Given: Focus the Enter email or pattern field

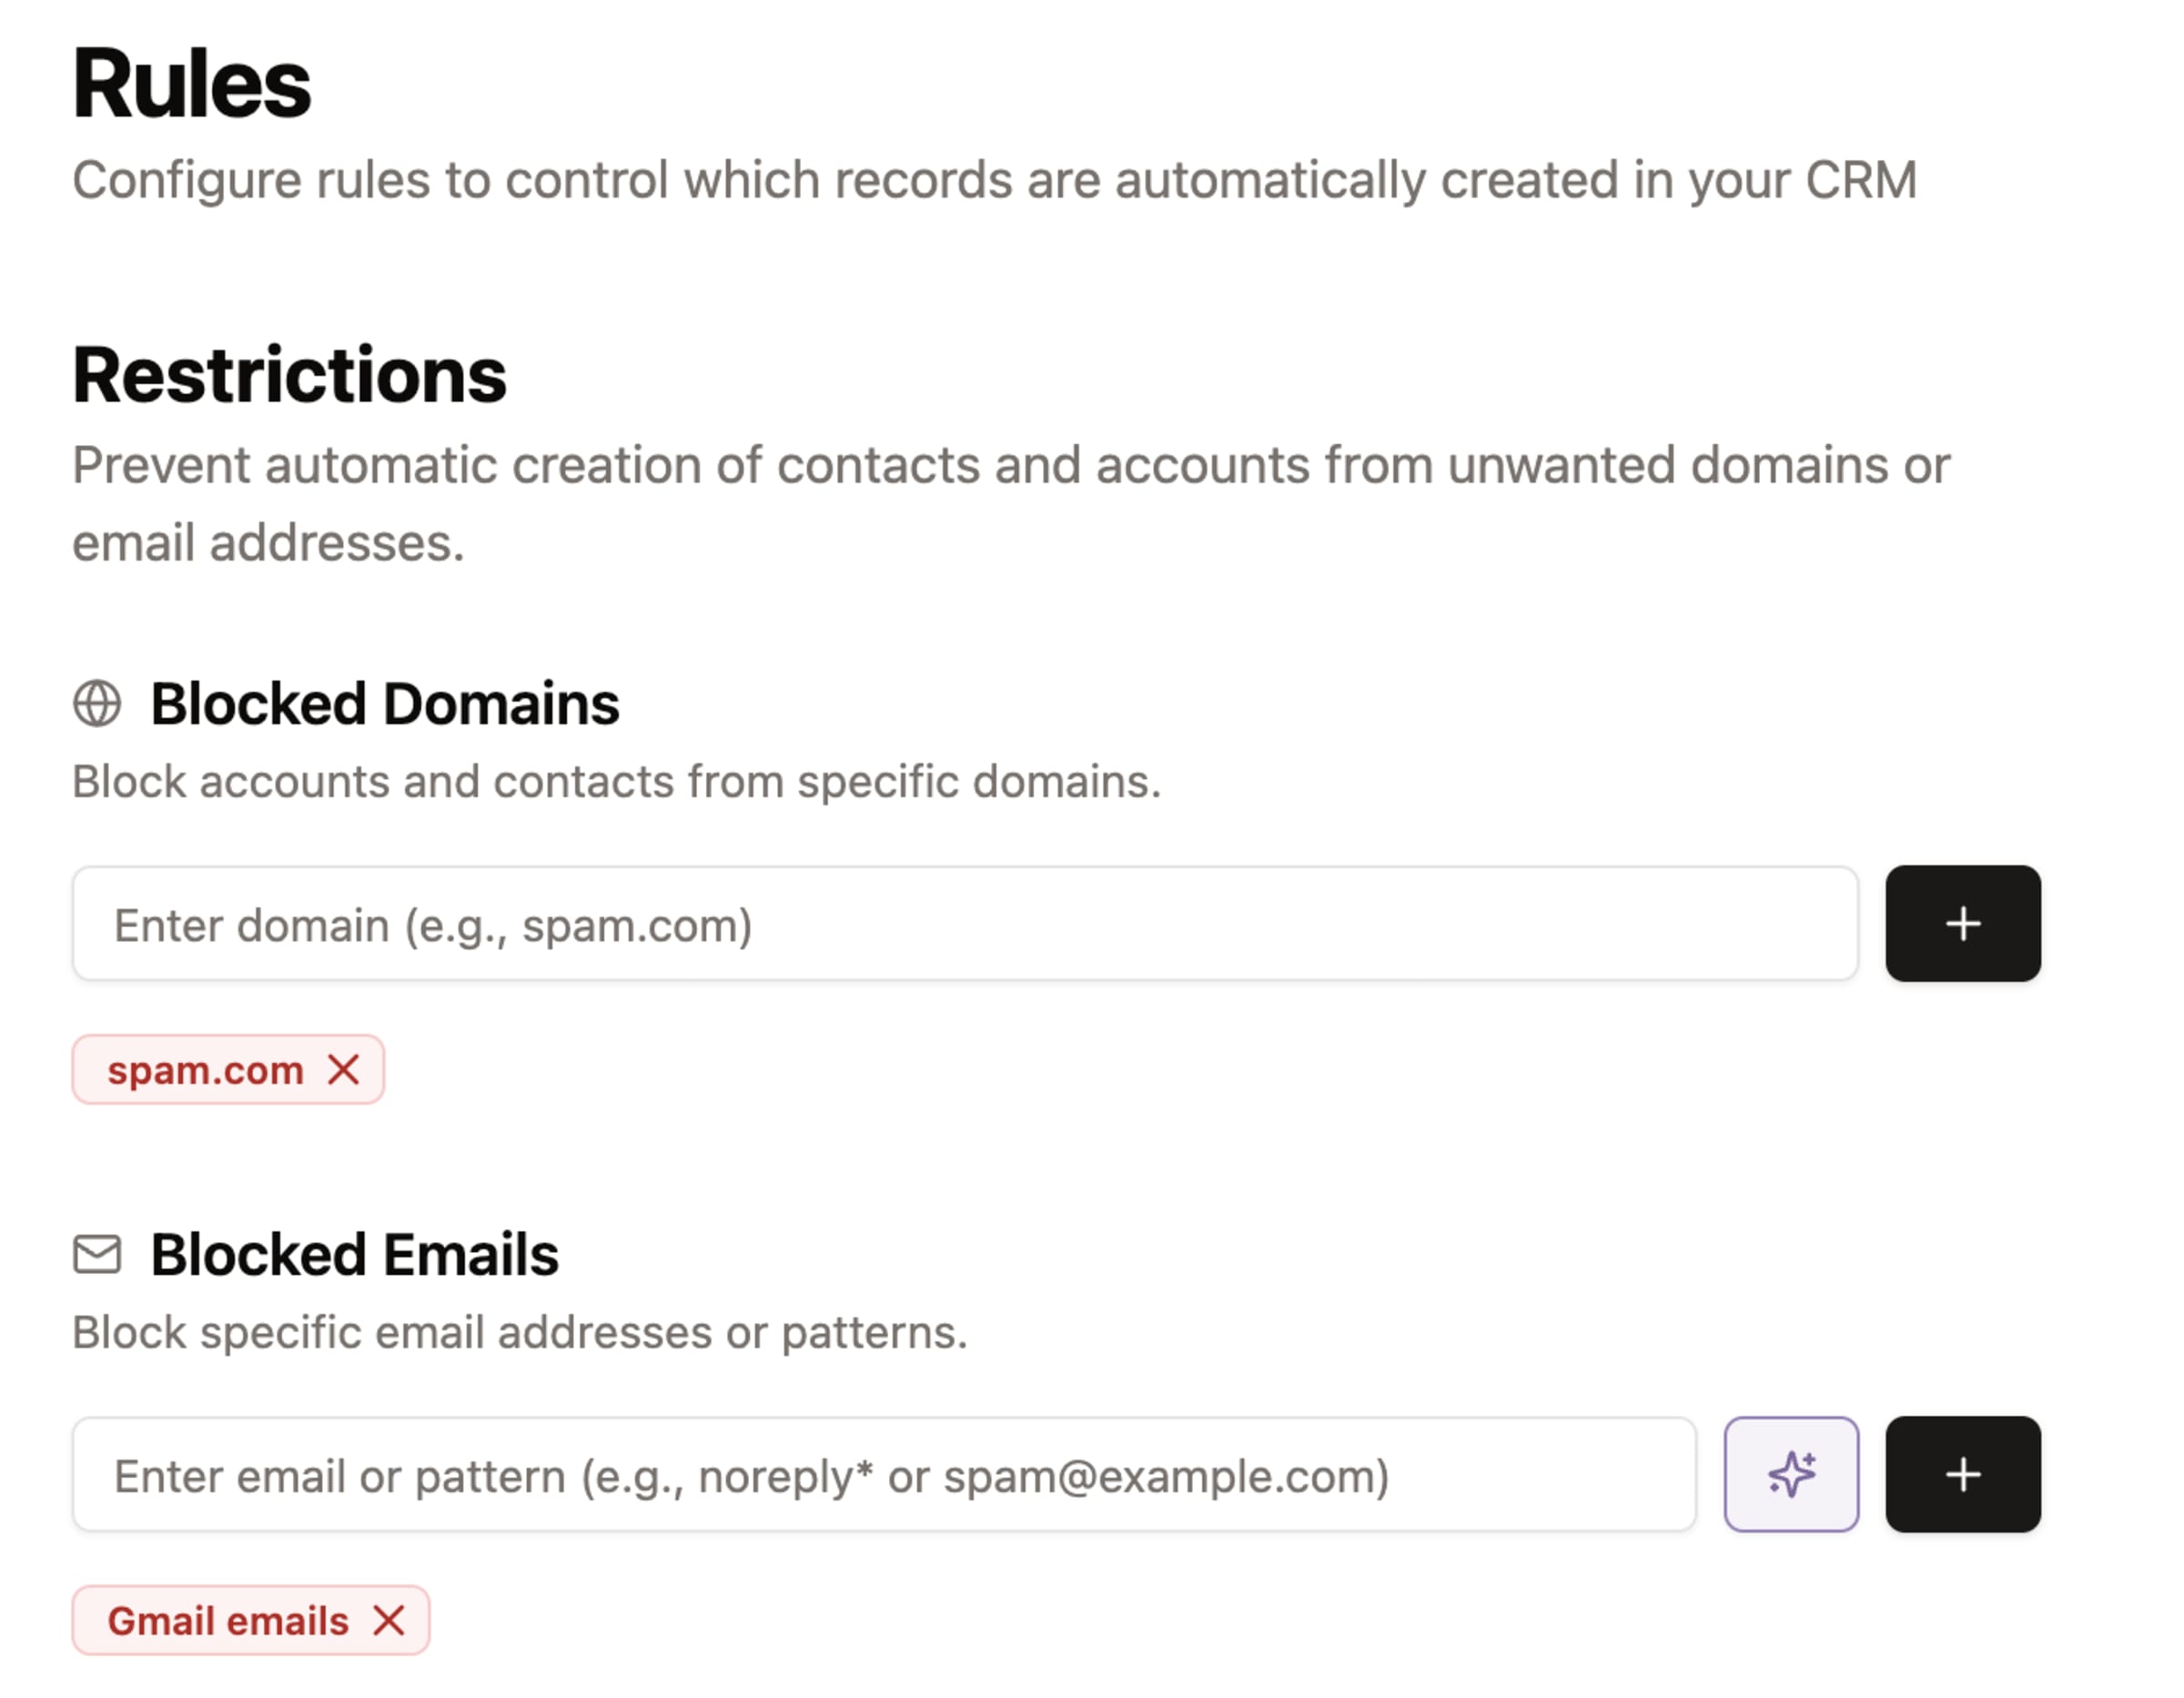Looking at the screenshot, I should (x=883, y=1475).
